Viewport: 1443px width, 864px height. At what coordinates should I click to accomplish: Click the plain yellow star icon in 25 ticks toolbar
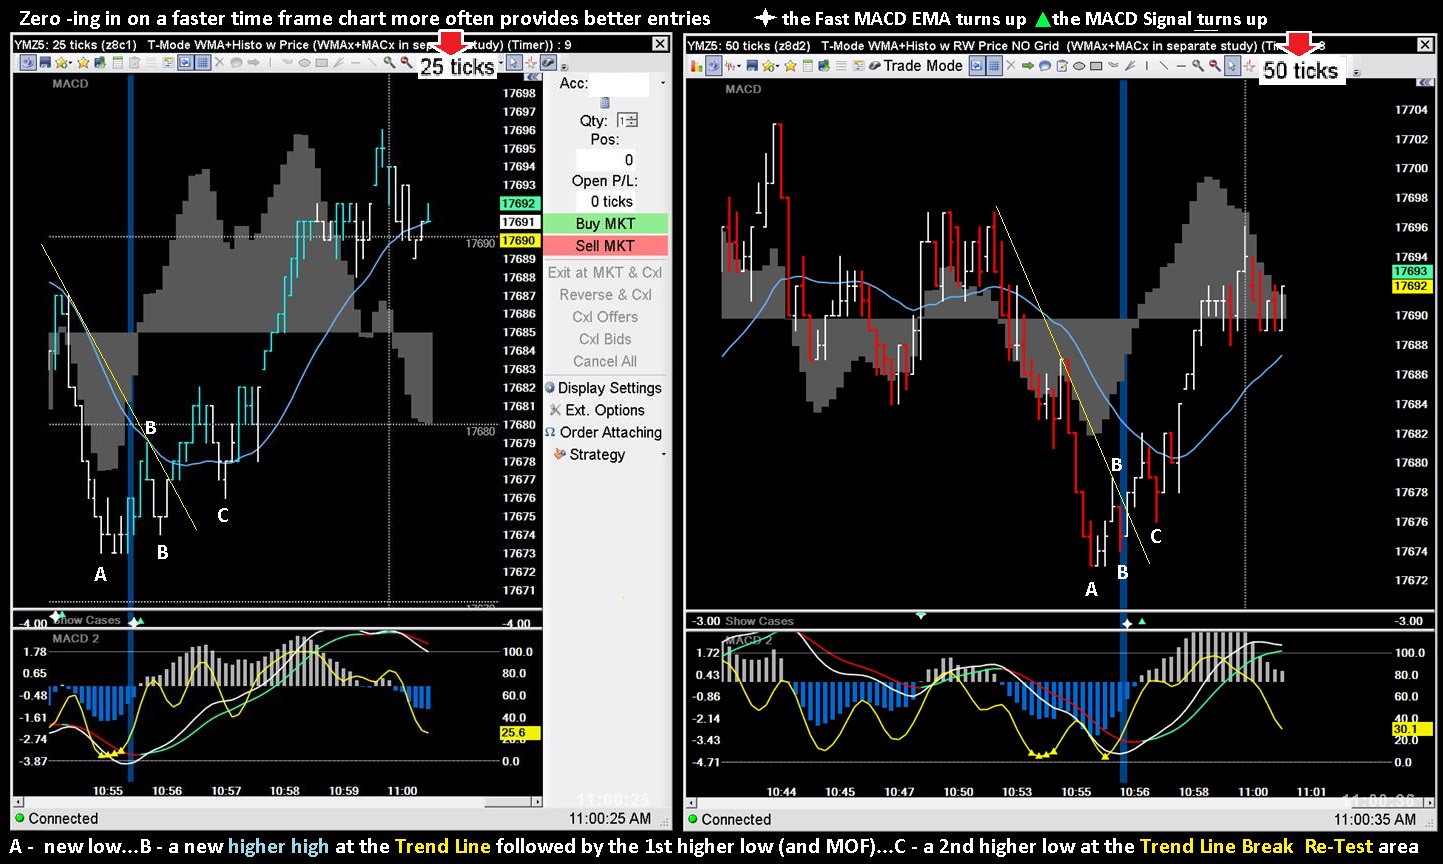click(x=83, y=62)
